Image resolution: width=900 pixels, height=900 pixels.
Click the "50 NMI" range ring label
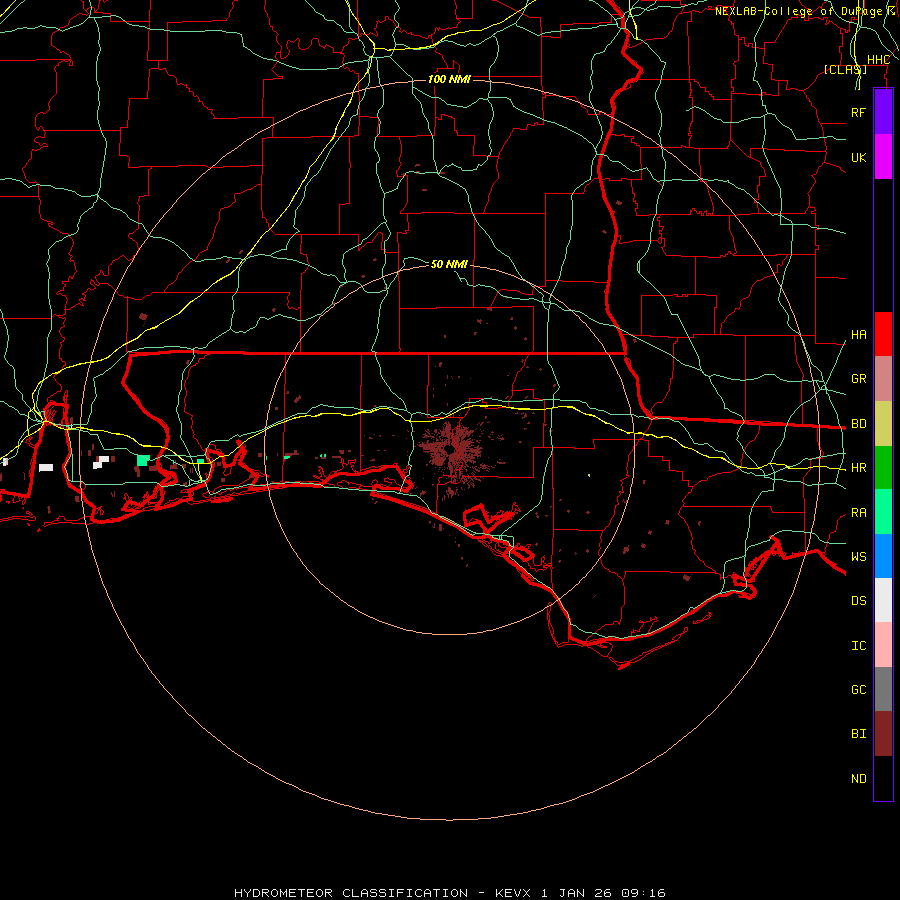click(x=449, y=264)
